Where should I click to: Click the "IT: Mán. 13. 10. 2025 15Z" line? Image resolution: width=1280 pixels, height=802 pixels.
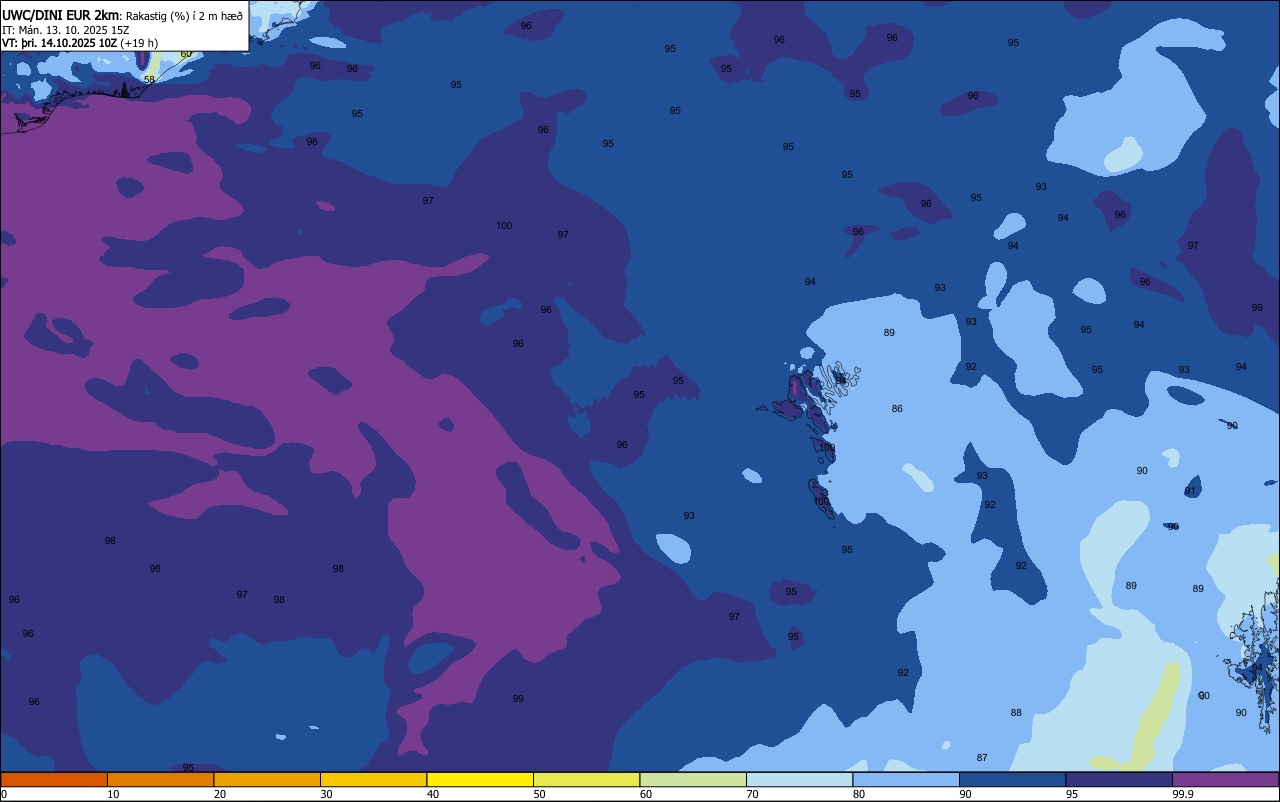65,29
